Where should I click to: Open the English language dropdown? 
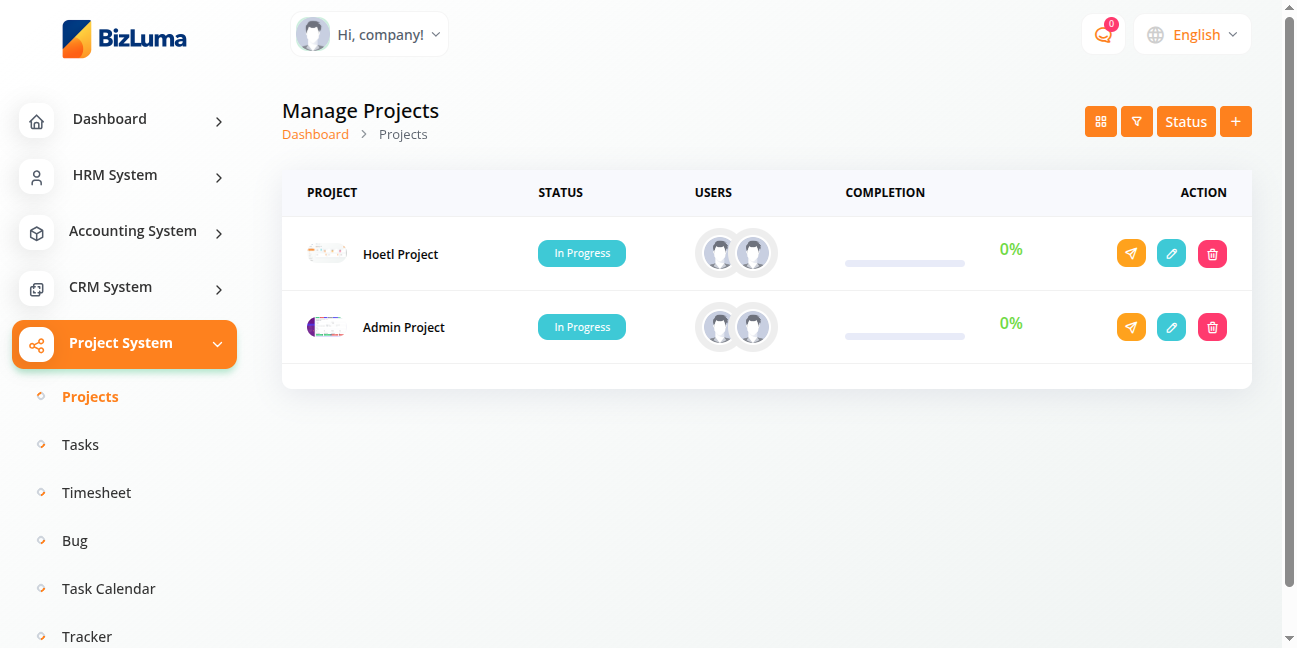pos(1192,35)
